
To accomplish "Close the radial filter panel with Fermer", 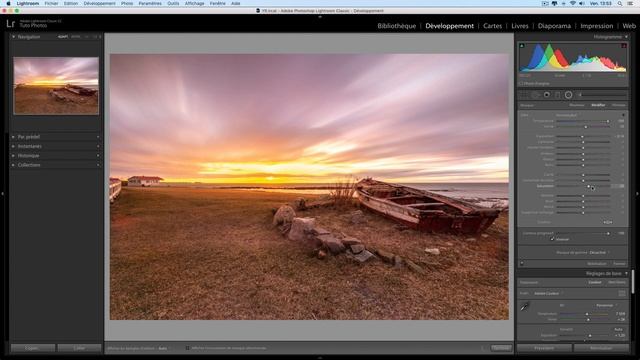I will pos(619,264).
